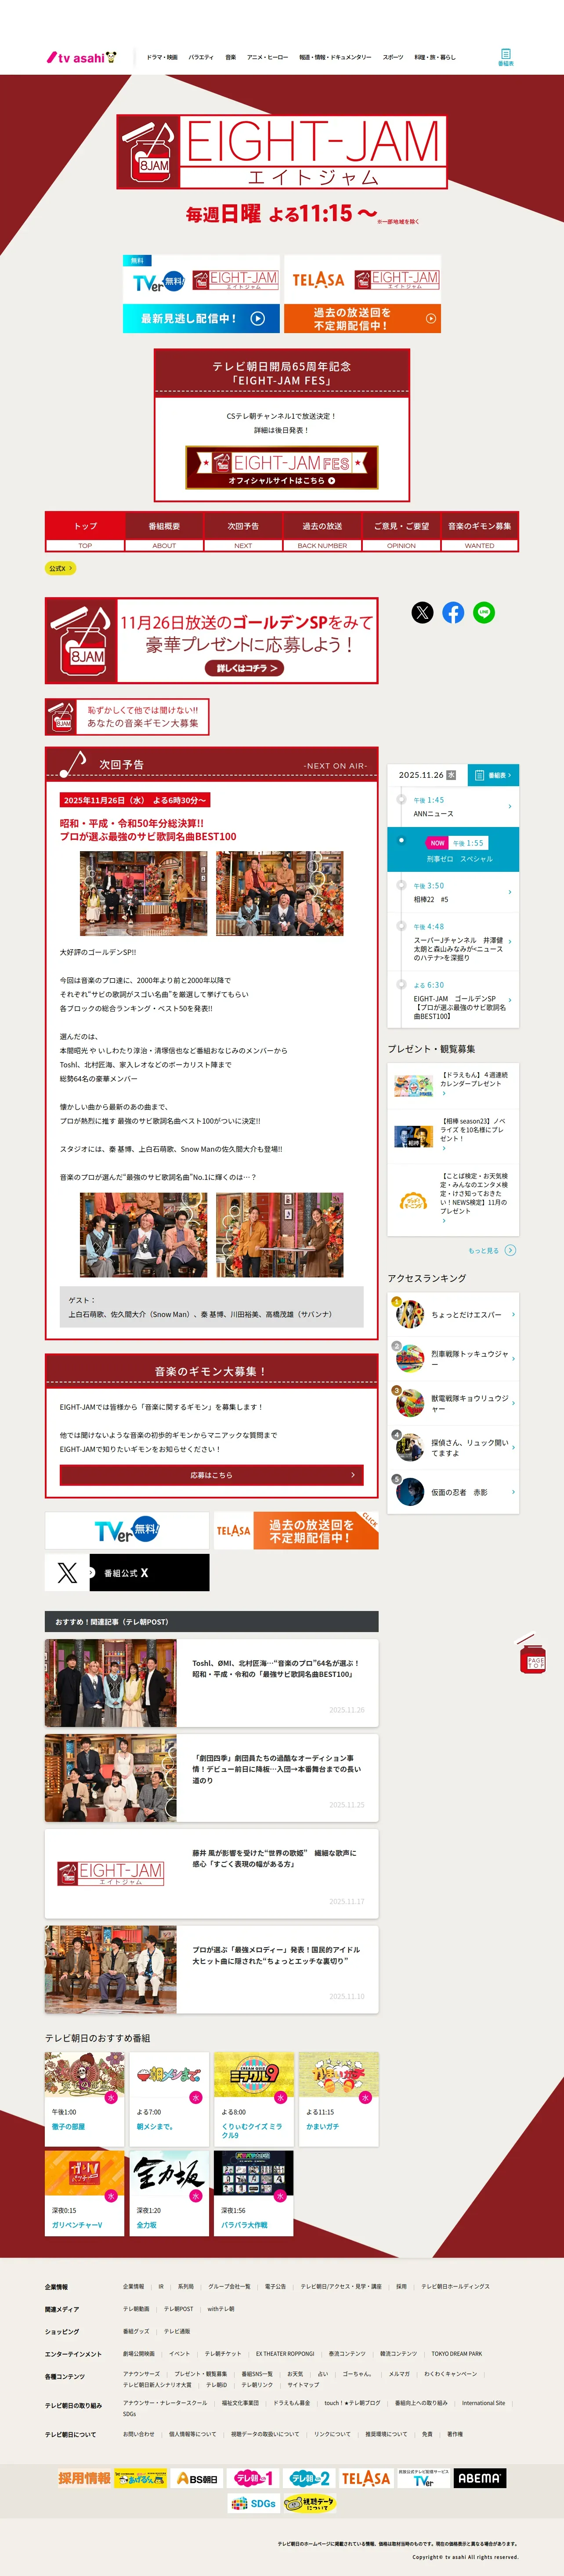Image resolution: width=564 pixels, height=2576 pixels.
Task: Open the ガリベンチャーV program card
Action: point(84,2193)
